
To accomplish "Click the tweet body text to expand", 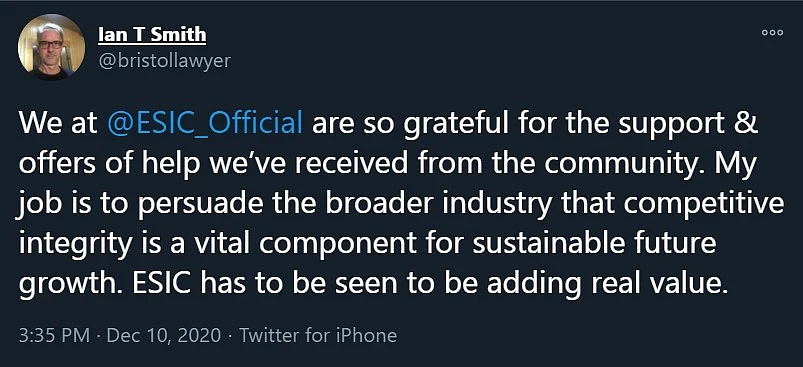I will point(402,204).
